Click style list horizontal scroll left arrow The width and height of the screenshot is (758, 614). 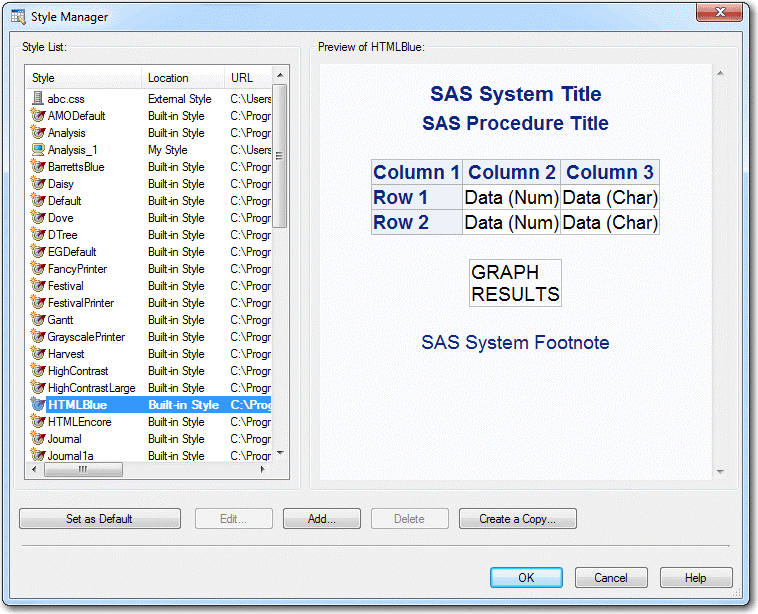tap(34, 469)
